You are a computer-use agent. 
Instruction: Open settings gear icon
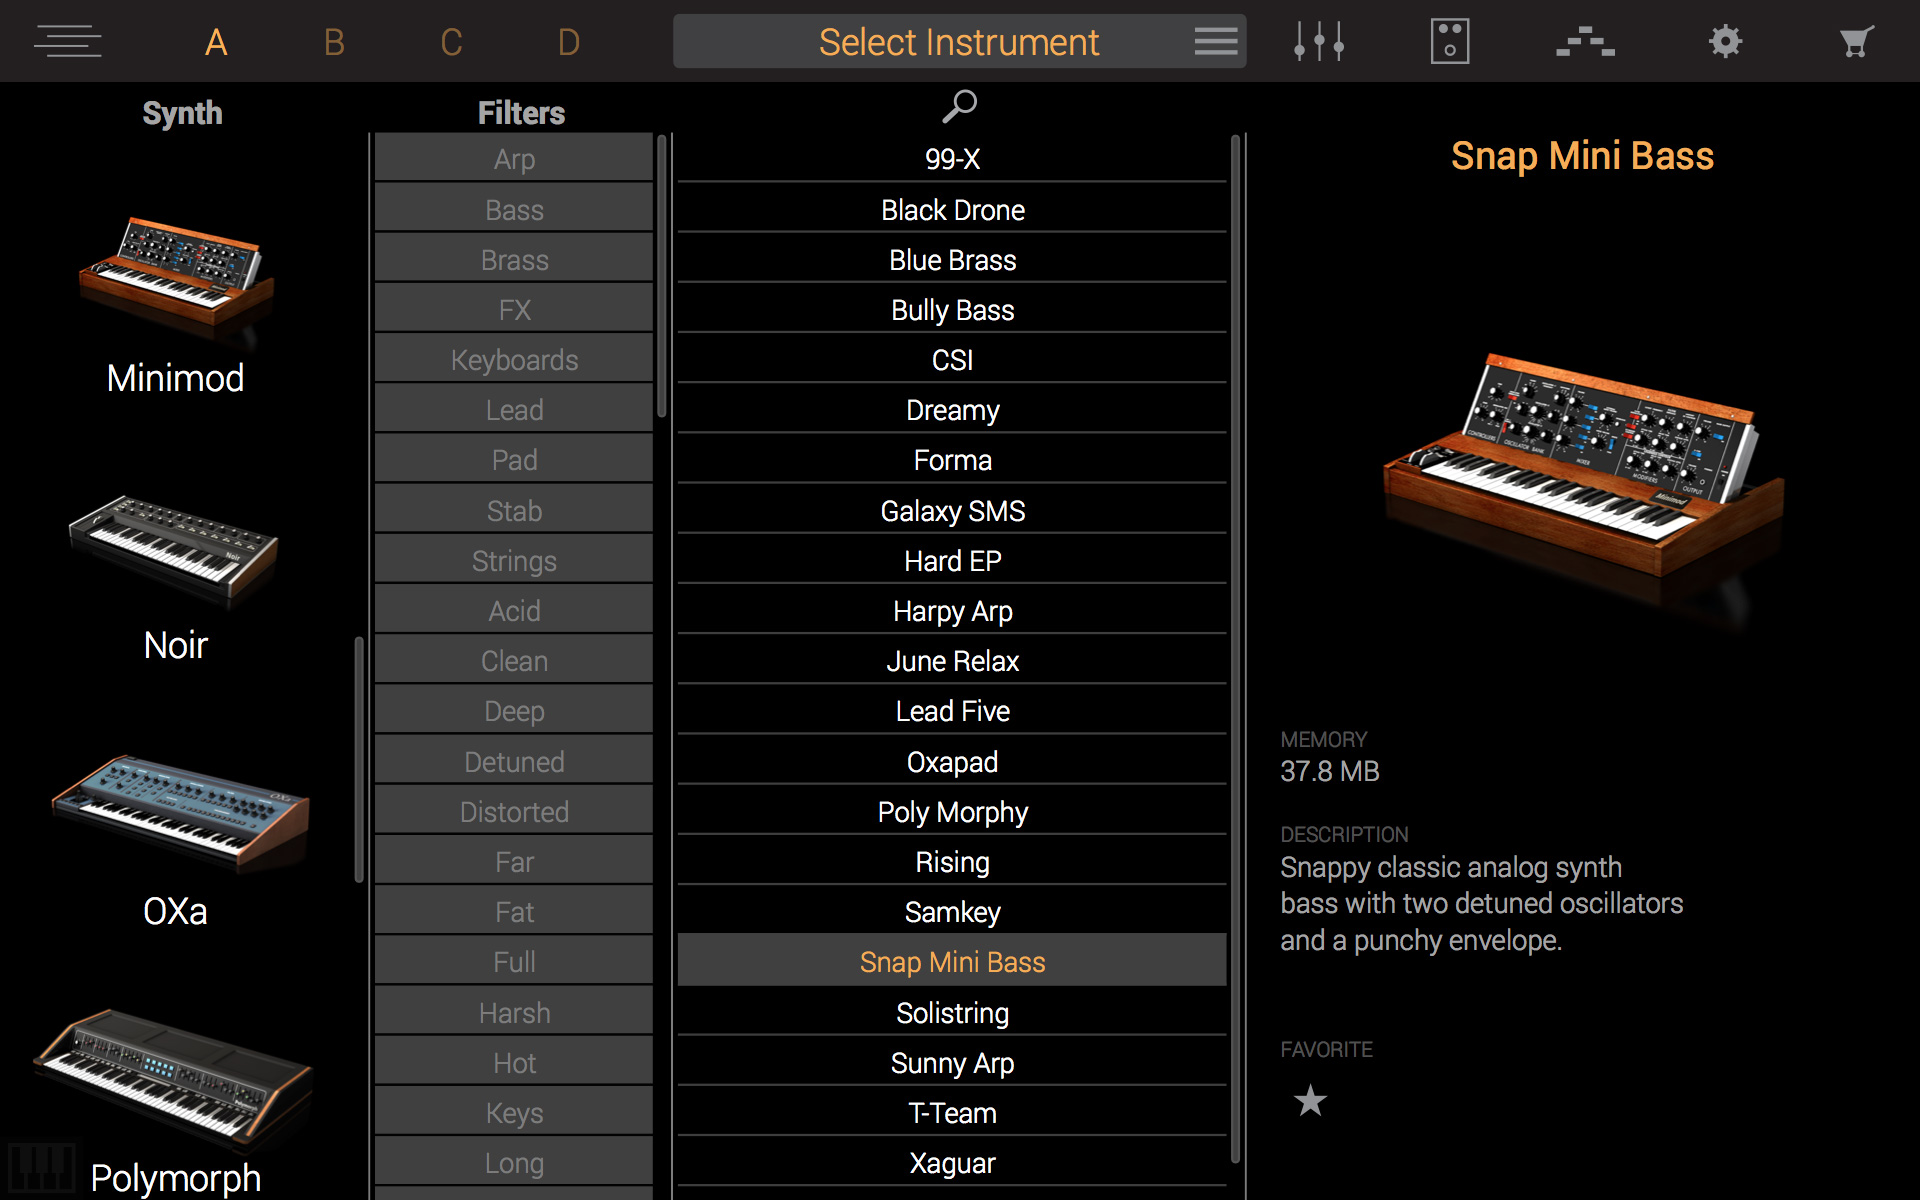(1725, 41)
